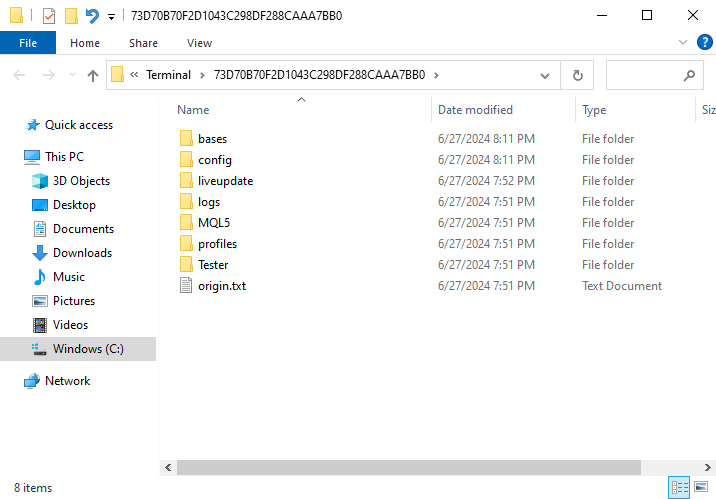This screenshot has width=716, height=499.
Task: Switch to the Share ribbon tab
Action: tap(143, 43)
